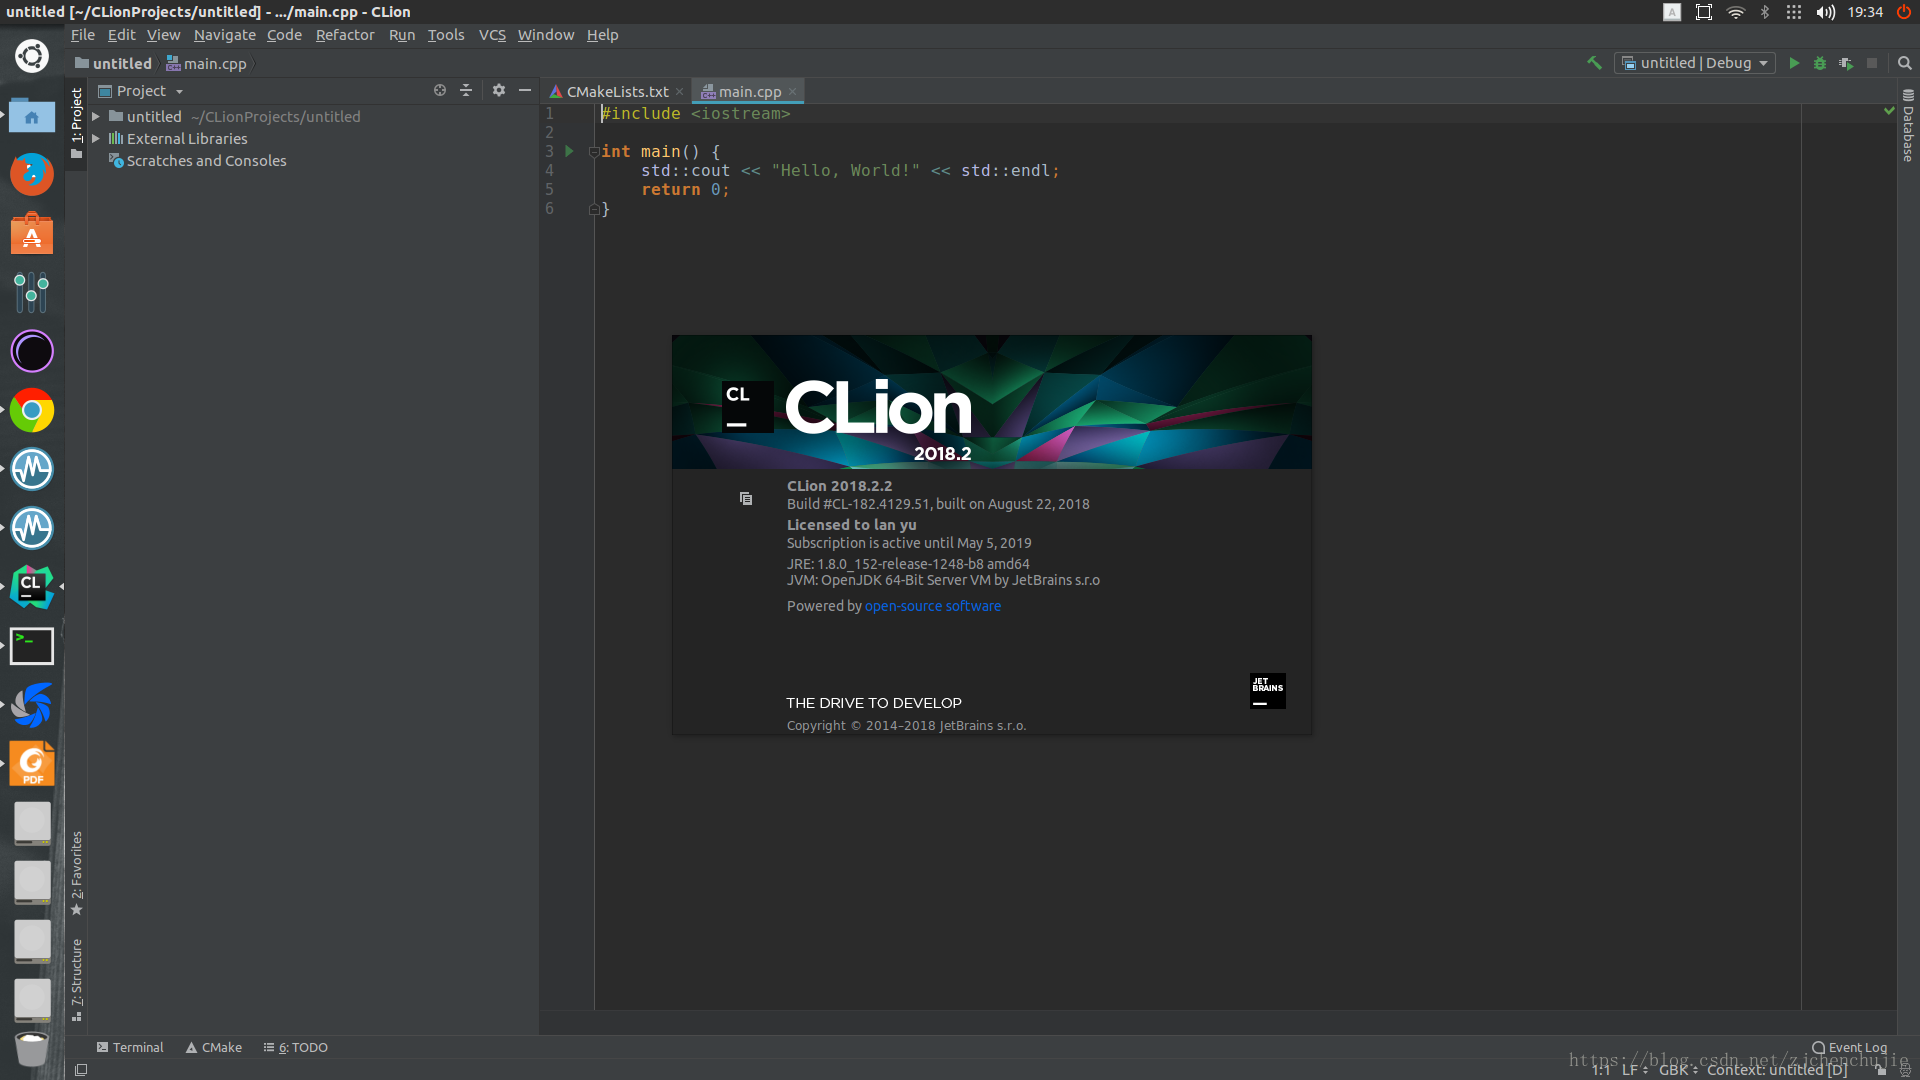Viewport: 1920px width, 1080px height.
Task: Click the main.cpp breadcrumb in navigation bar
Action: pos(206,64)
